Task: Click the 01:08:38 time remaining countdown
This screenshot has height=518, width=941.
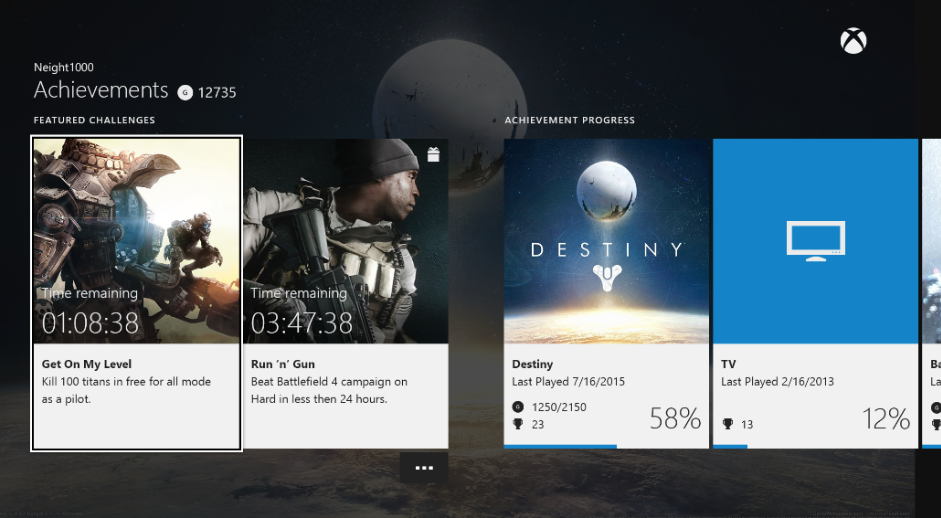Action: [x=90, y=323]
